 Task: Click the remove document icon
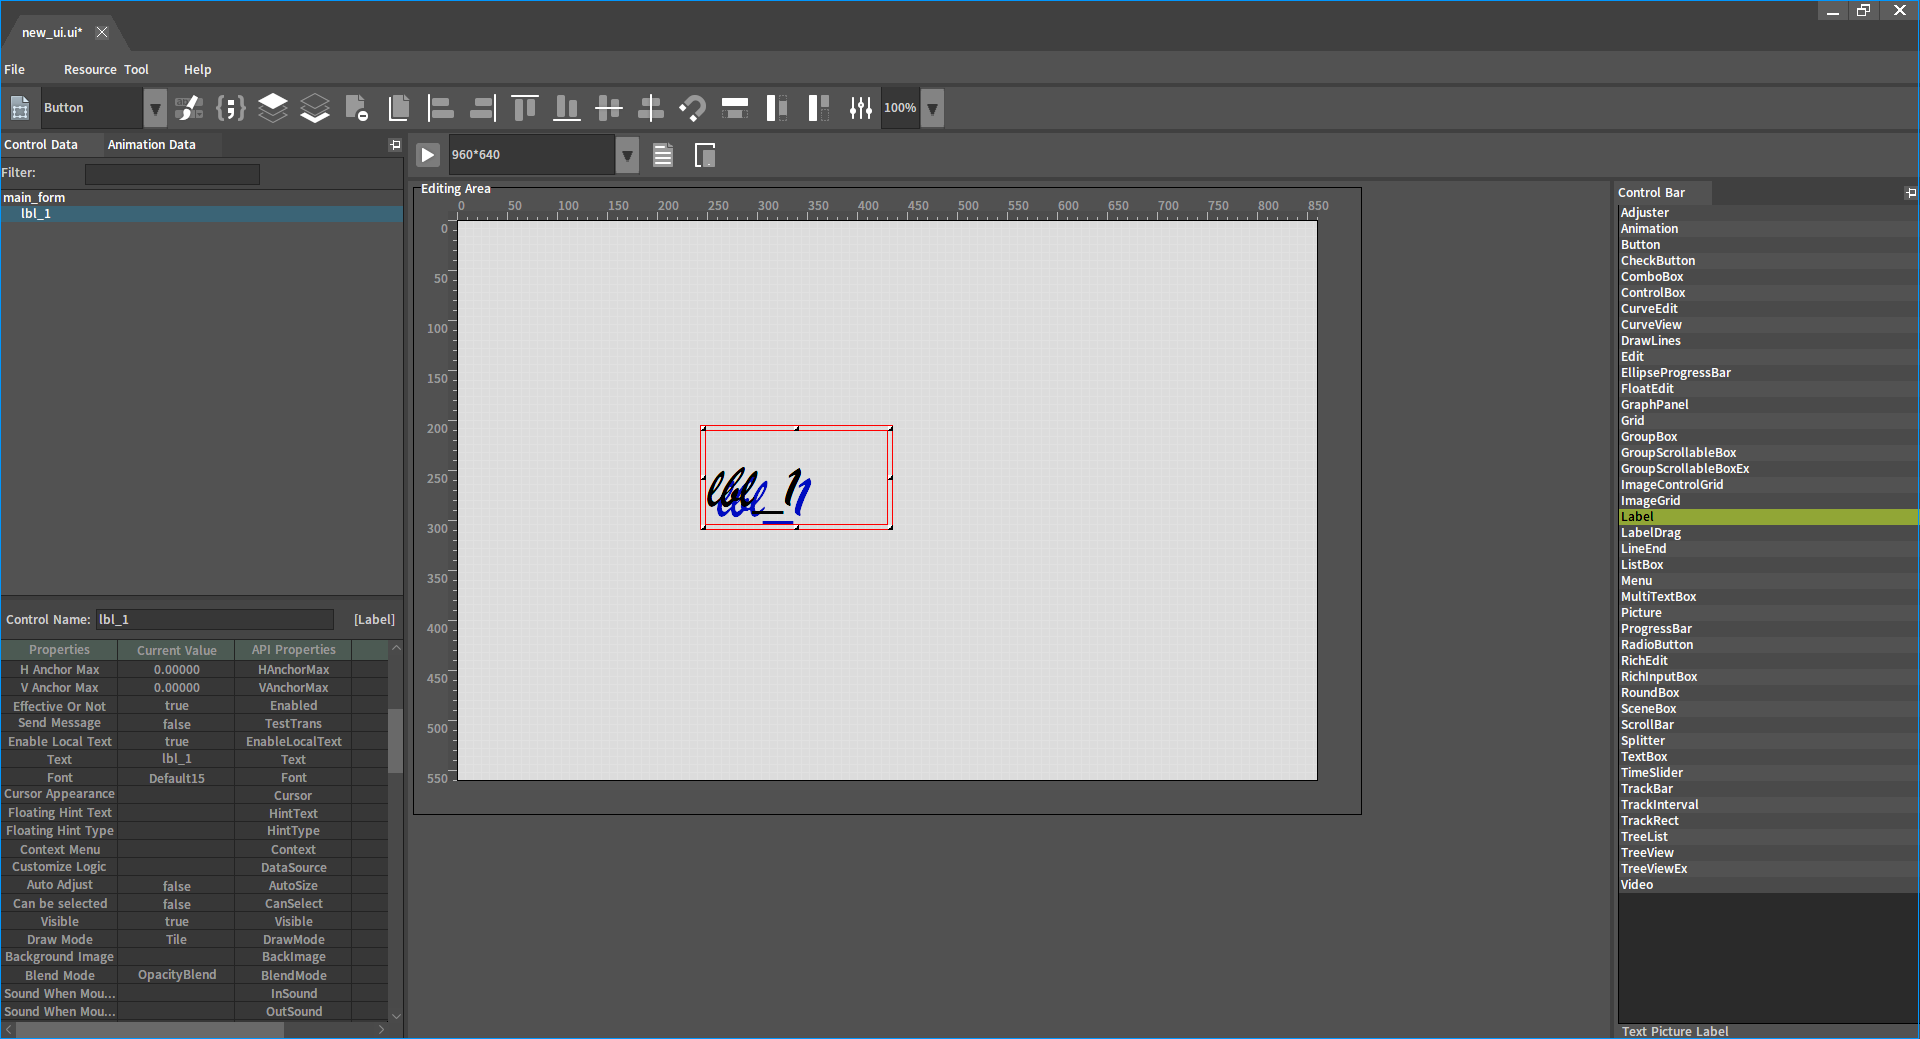coord(357,108)
